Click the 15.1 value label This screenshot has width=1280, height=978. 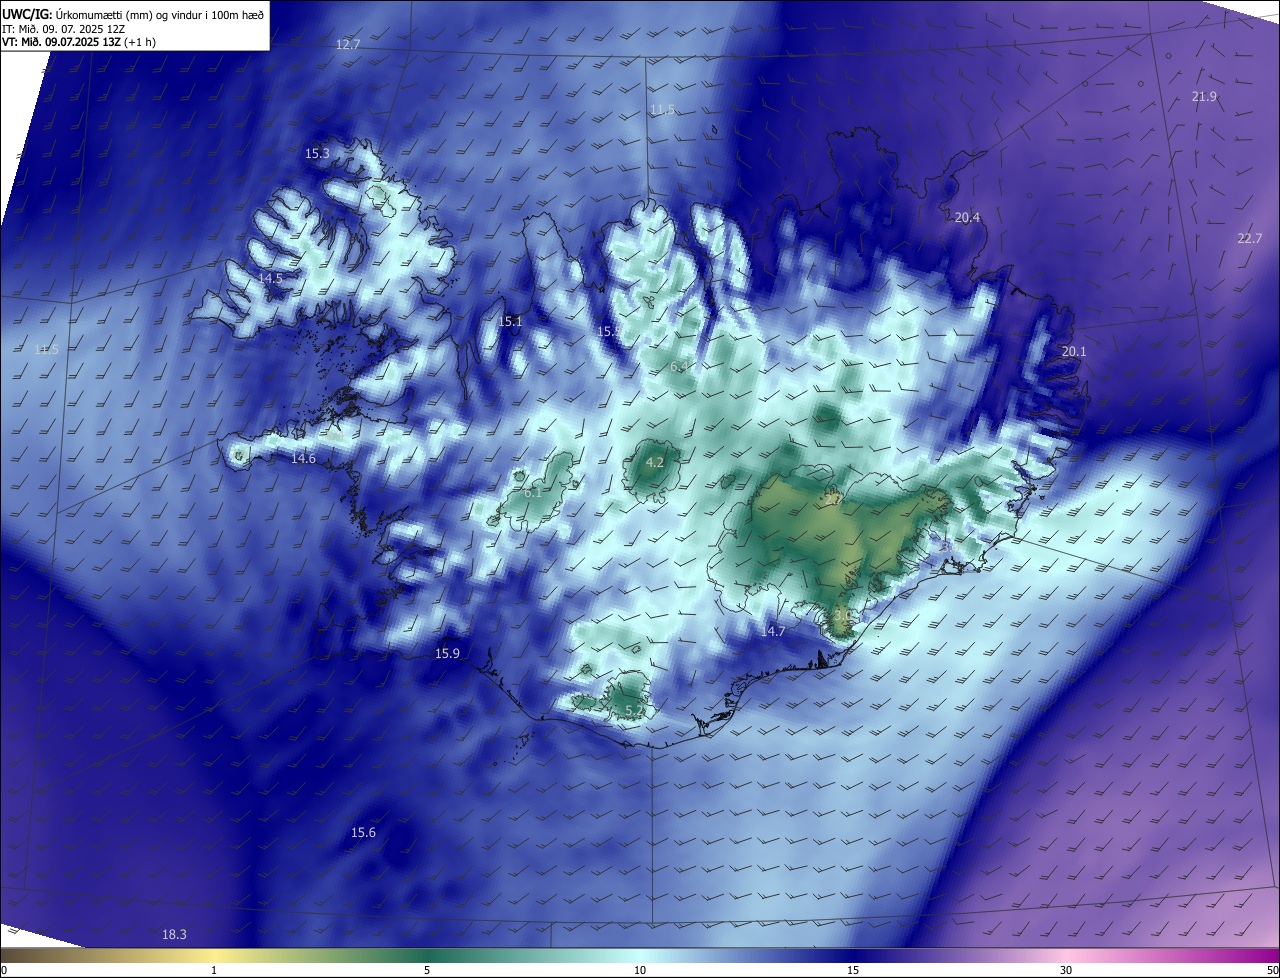click(510, 322)
